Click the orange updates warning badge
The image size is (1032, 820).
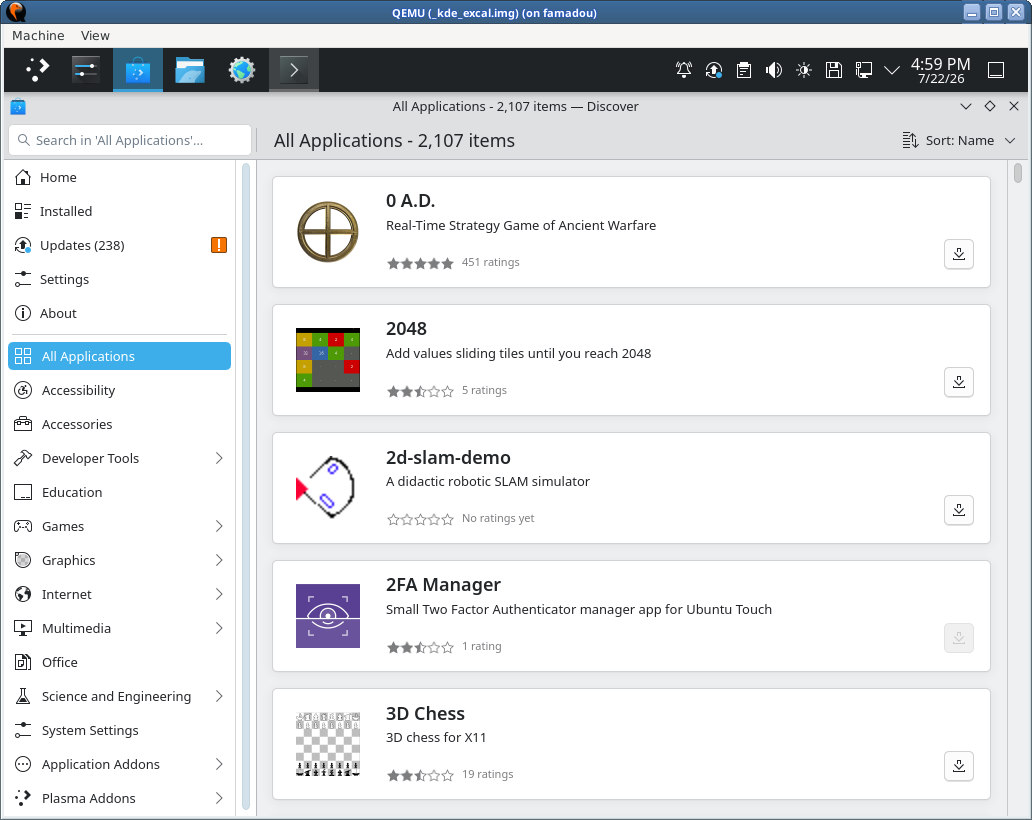click(219, 245)
